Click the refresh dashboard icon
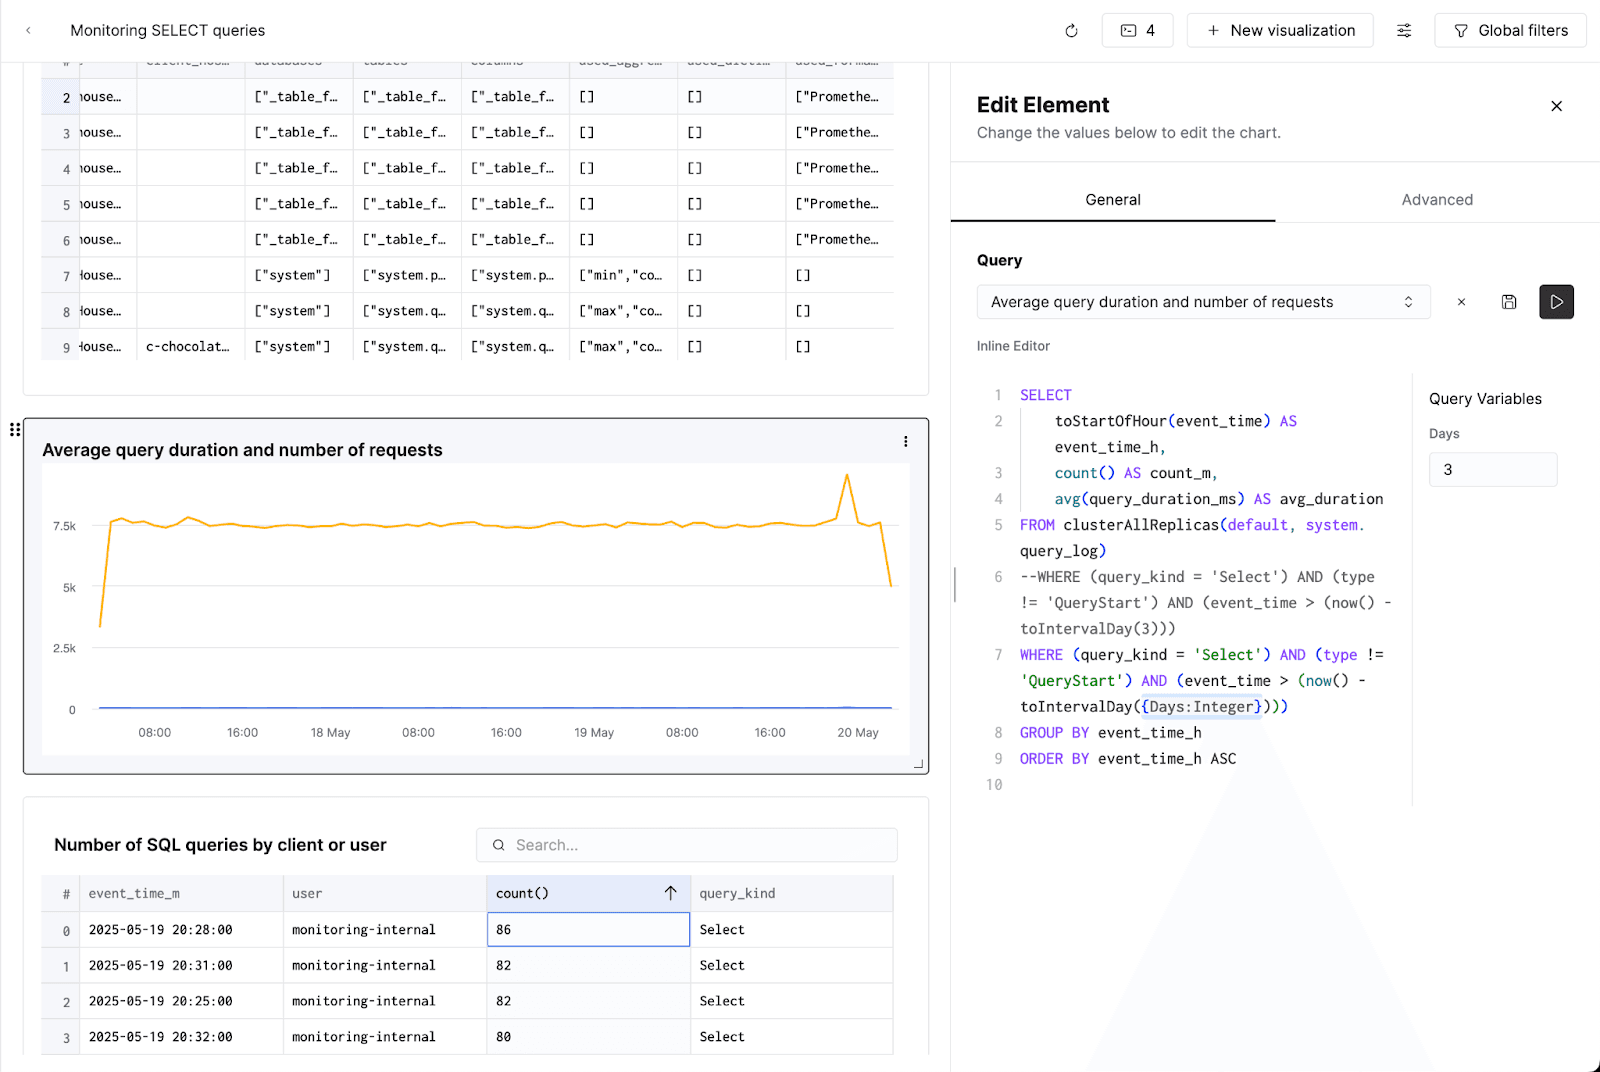The width and height of the screenshot is (1600, 1072). point(1071,31)
